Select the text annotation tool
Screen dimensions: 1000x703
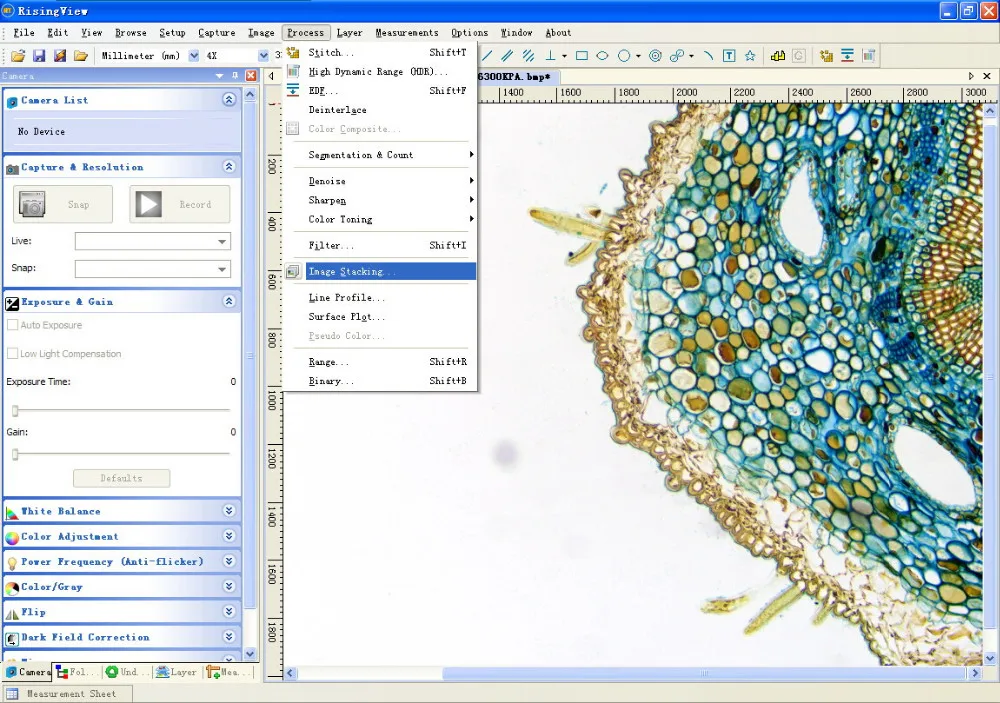[x=729, y=56]
